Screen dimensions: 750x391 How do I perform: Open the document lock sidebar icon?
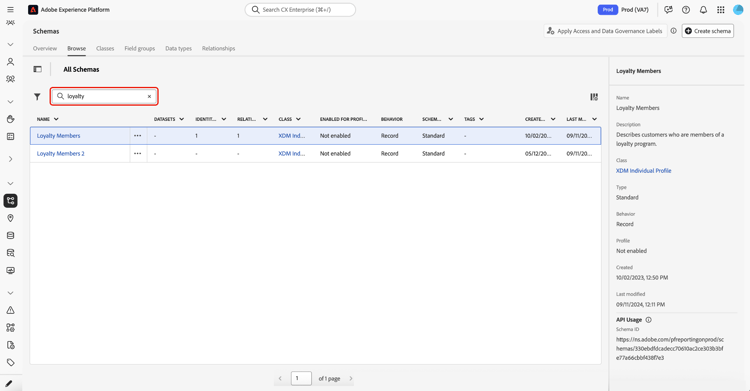(x=10, y=345)
